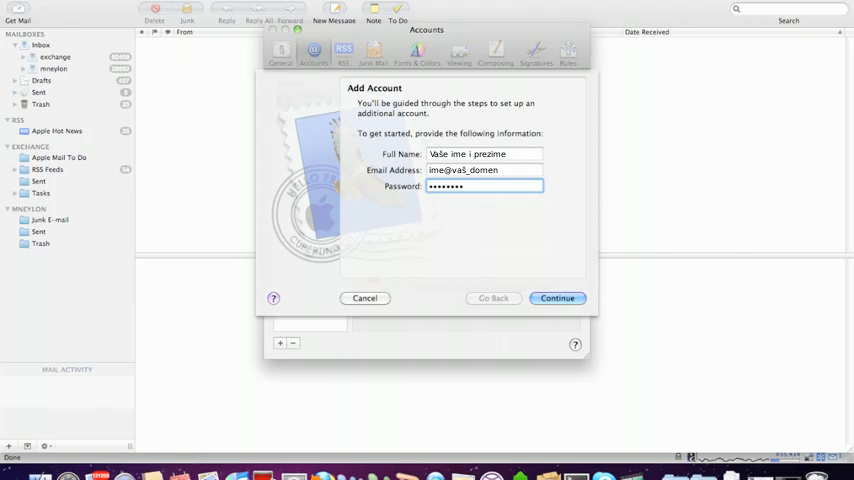854x480 pixels.
Task: Open the sidebar action gear menu
Action: click(x=46, y=446)
